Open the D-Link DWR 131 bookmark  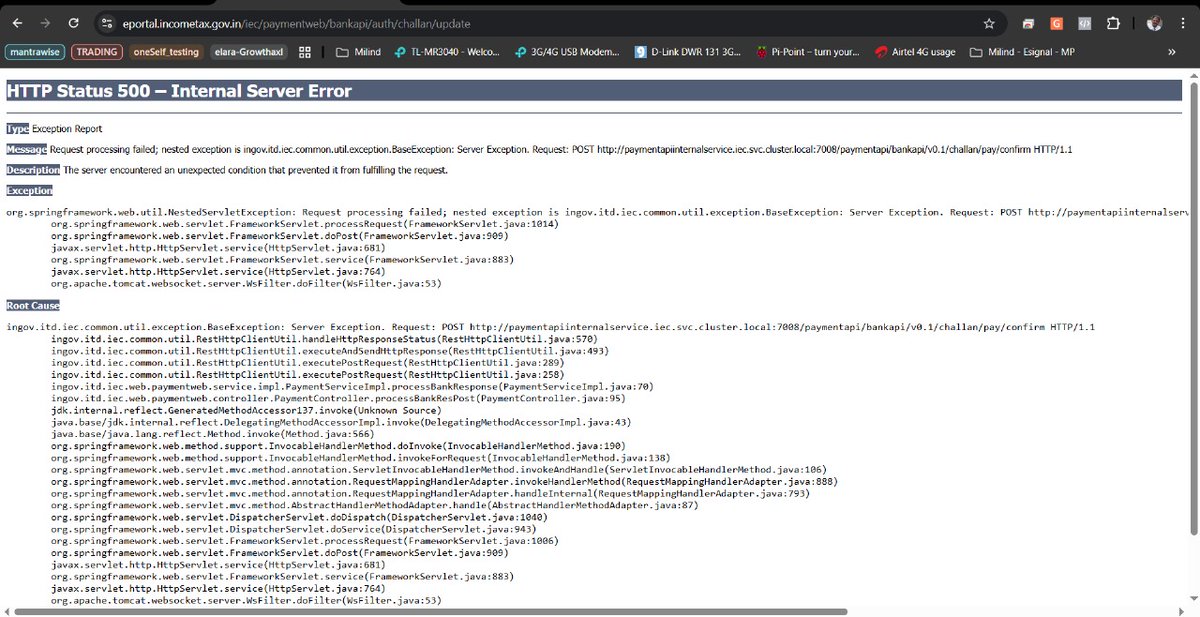point(688,52)
